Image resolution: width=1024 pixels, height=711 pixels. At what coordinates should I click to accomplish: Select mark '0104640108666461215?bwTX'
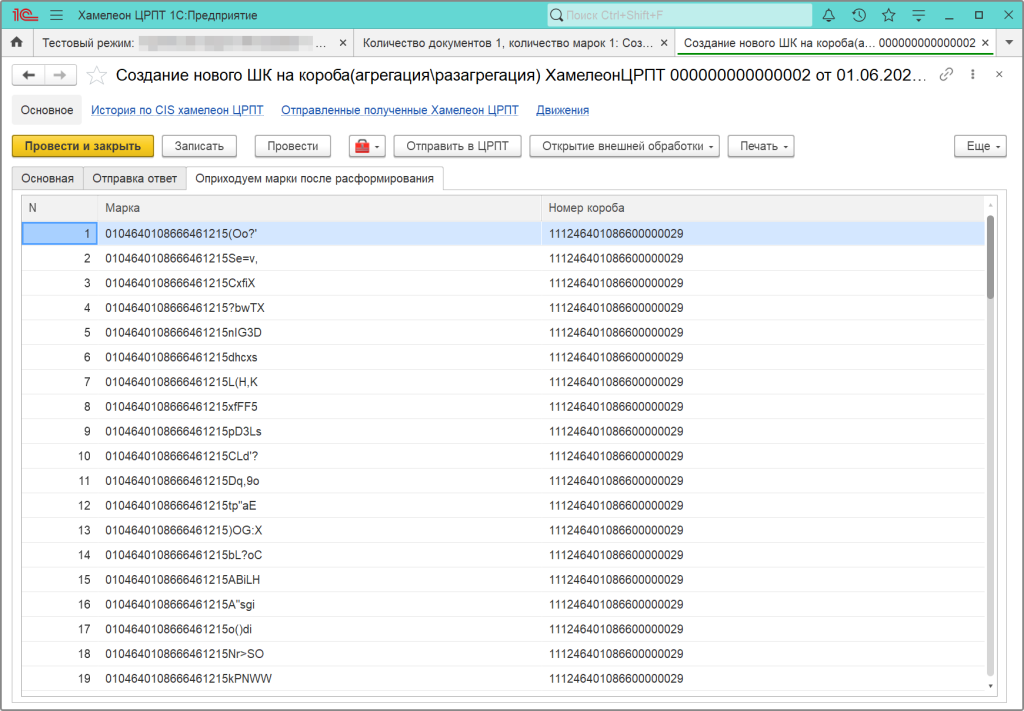(x=319, y=308)
